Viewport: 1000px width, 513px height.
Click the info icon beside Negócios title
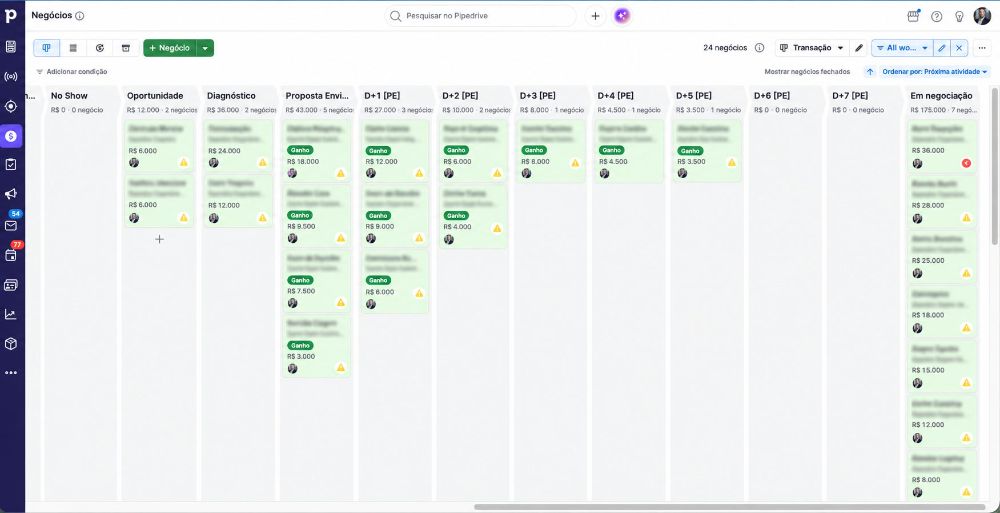click(80, 16)
